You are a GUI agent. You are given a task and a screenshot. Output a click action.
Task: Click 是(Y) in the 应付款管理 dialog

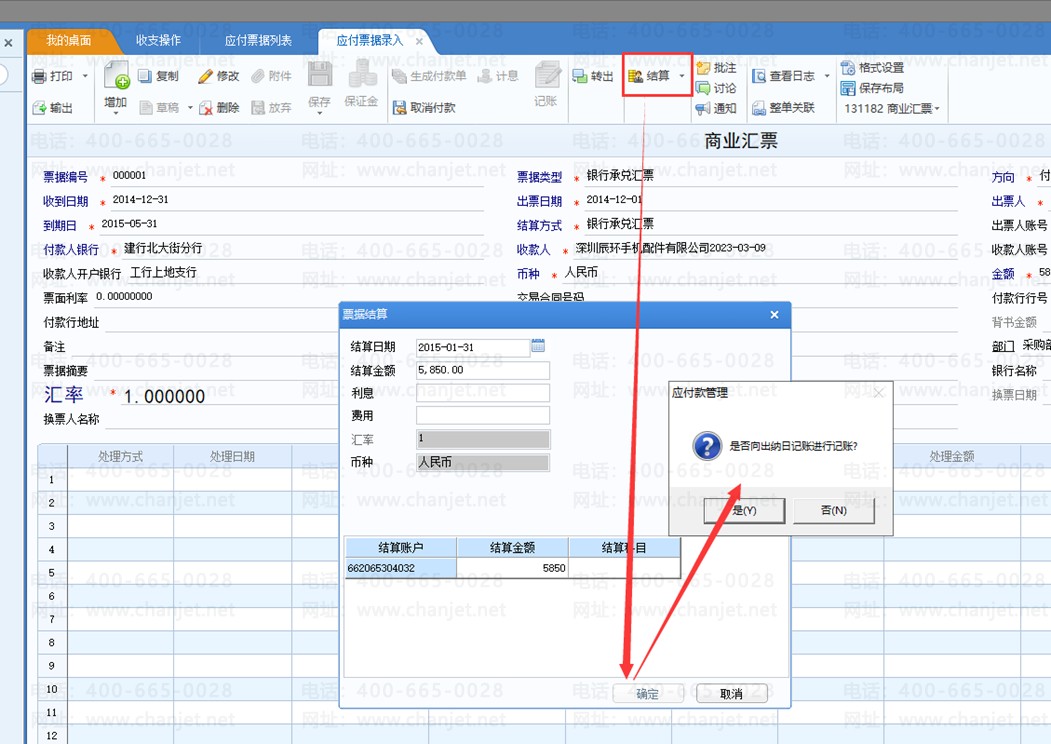click(744, 511)
